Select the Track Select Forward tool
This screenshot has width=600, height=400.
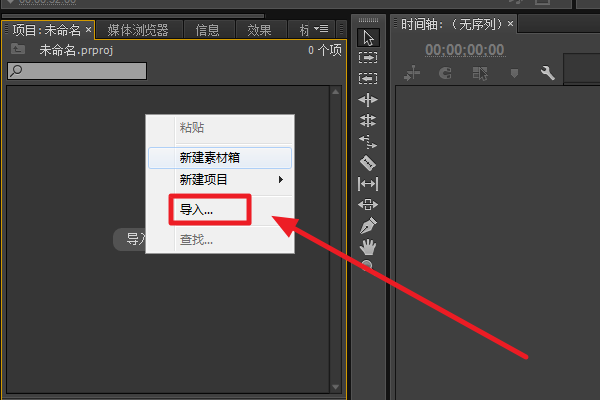(368, 58)
